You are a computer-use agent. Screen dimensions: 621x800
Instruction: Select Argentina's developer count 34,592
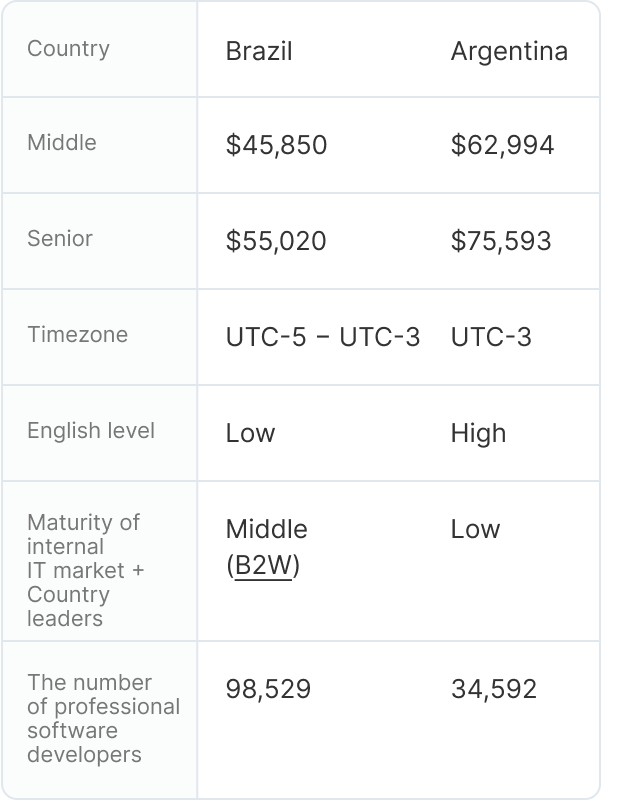tap(494, 689)
